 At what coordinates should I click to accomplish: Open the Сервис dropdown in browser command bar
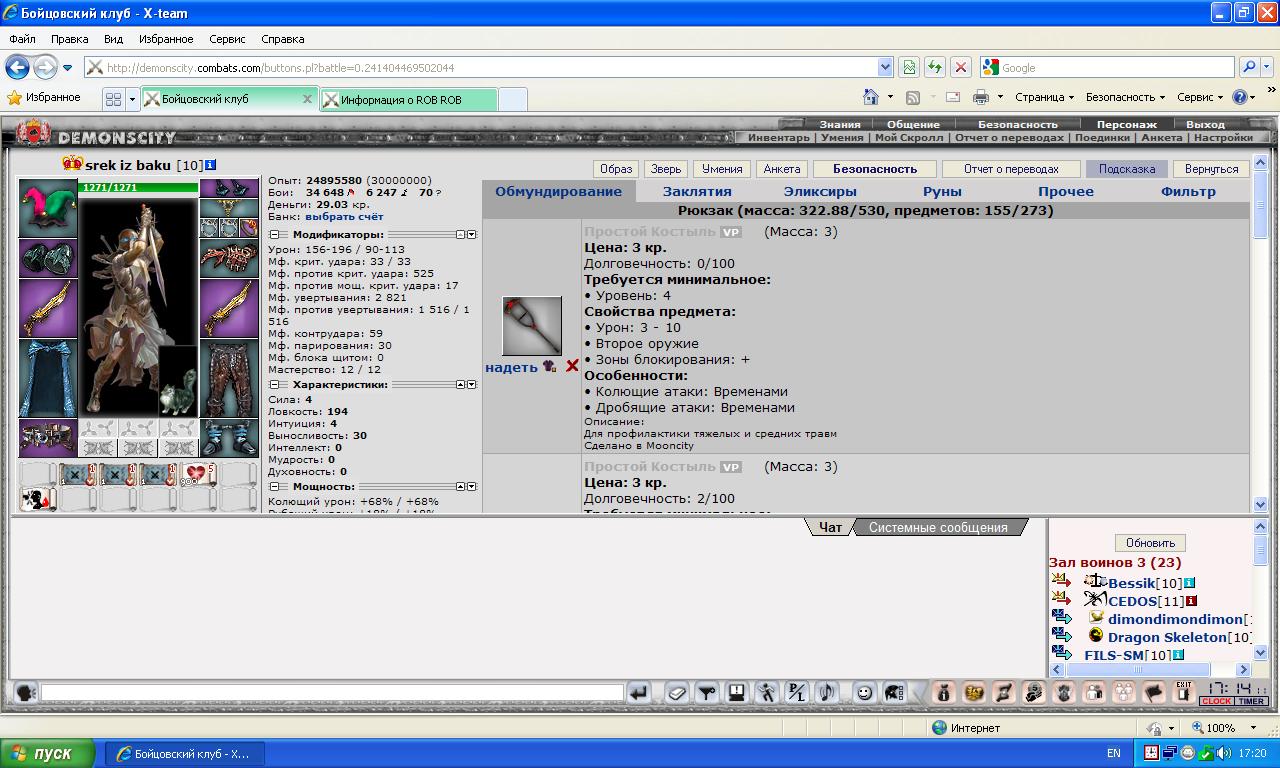(1200, 97)
